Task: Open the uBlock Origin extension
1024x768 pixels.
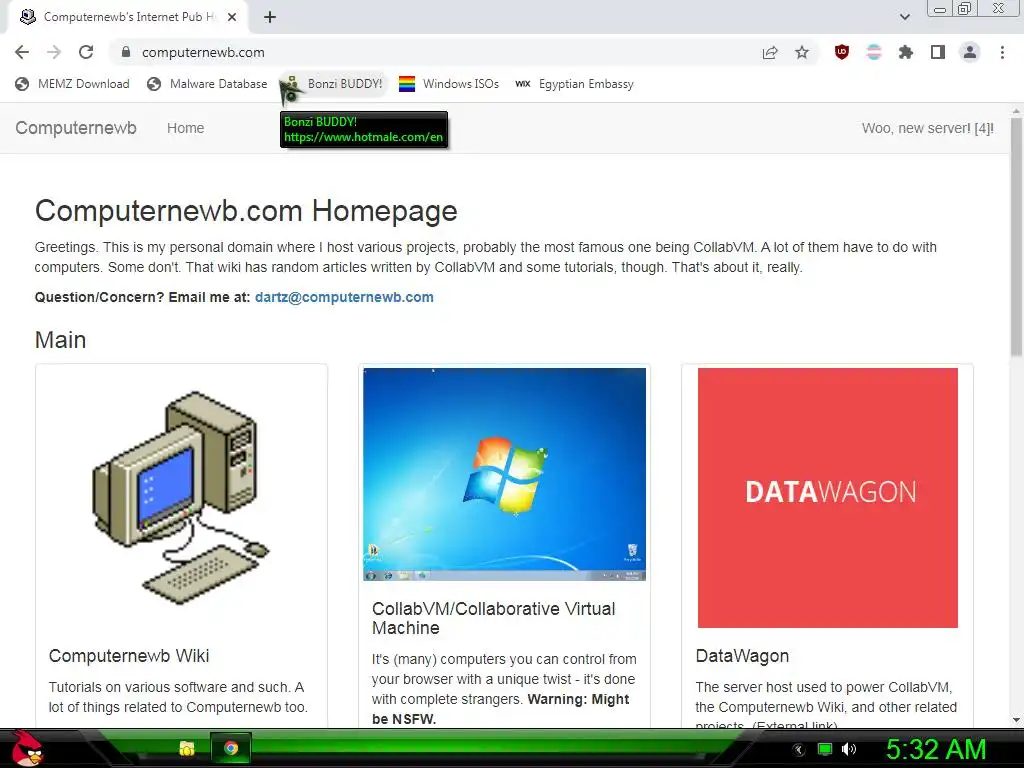Action: [842, 52]
